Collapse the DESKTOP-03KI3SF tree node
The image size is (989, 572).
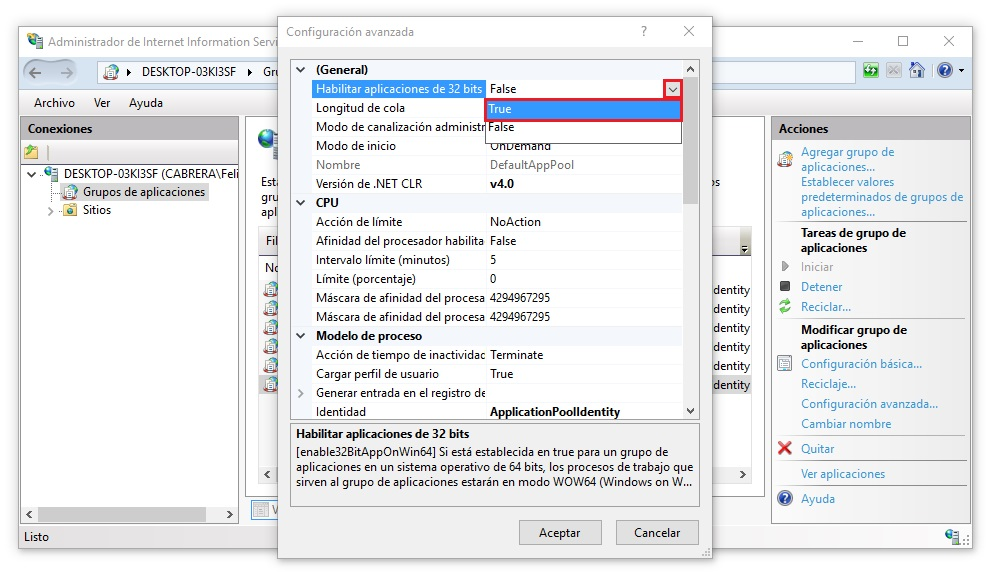click(x=32, y=174)
